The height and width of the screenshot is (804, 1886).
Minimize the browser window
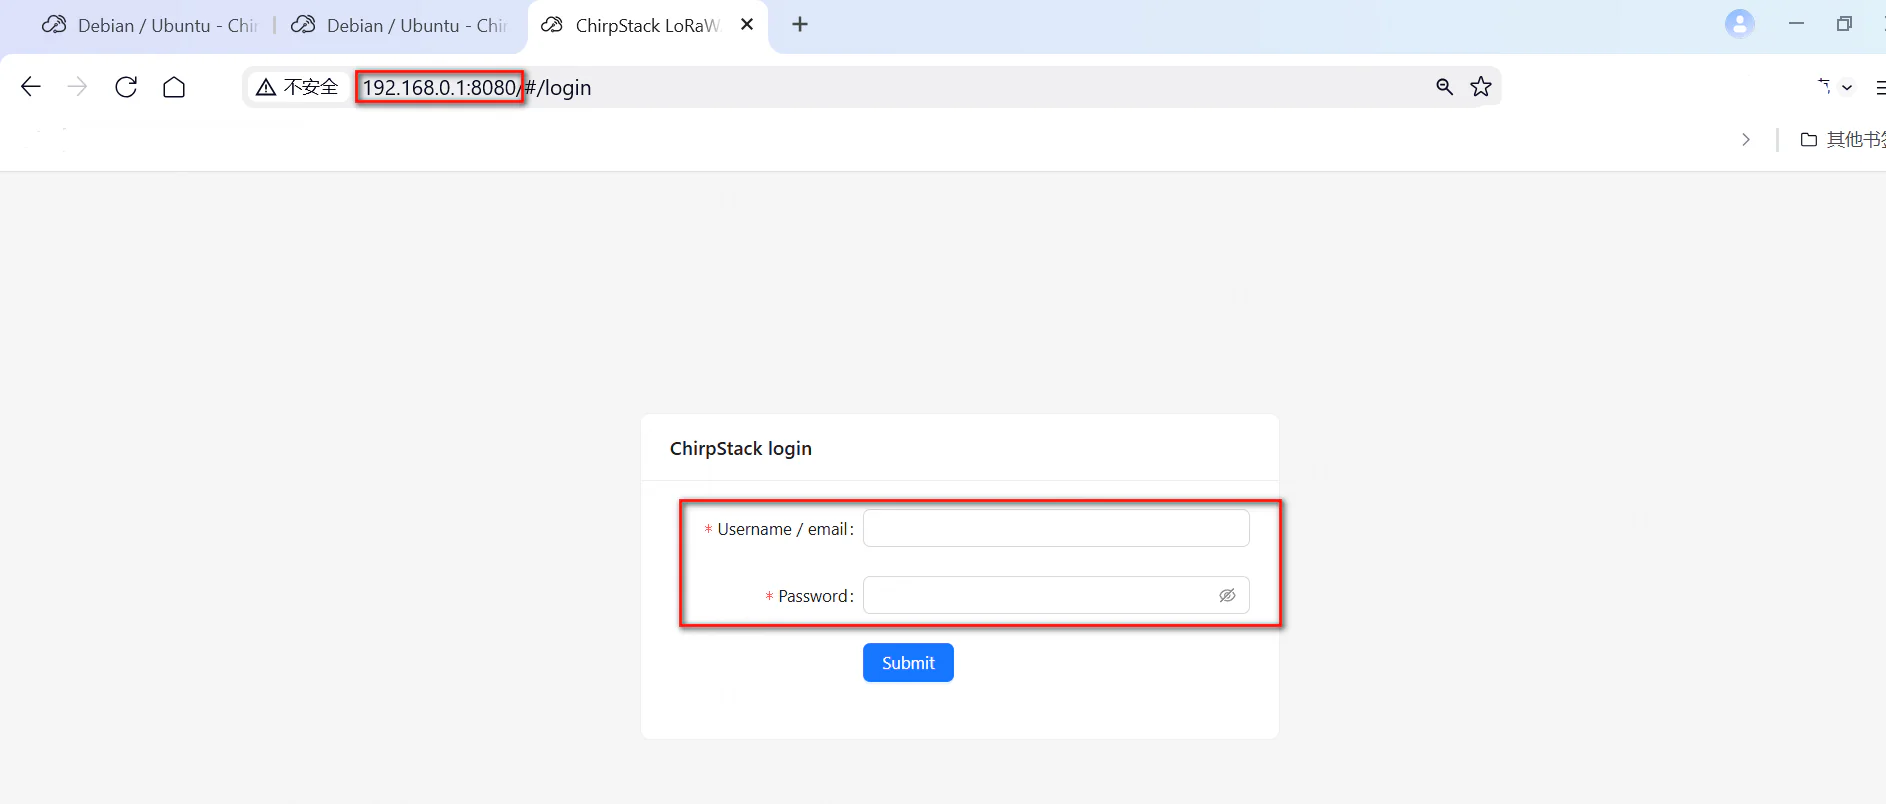coord(1796,24)
